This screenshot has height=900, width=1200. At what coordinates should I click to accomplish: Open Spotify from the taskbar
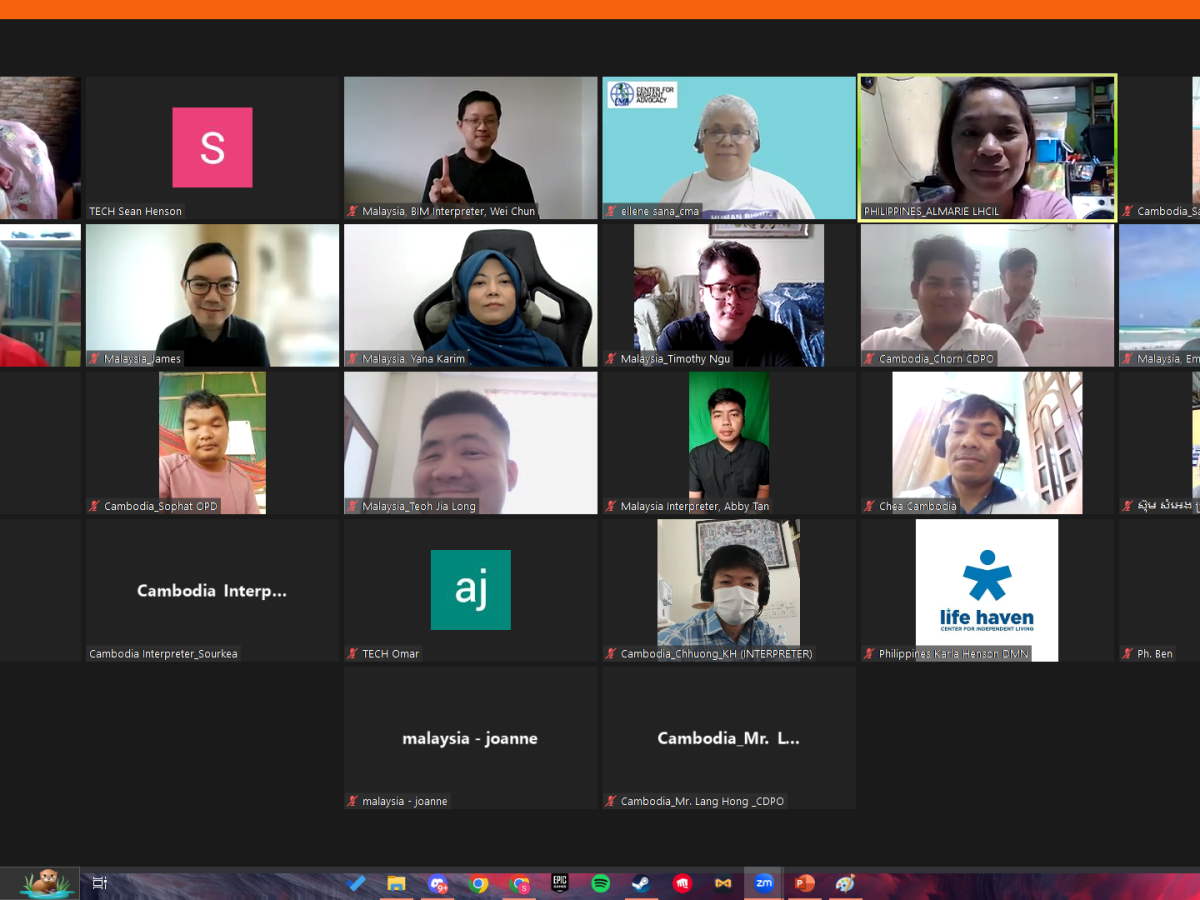tap(600, 884)
